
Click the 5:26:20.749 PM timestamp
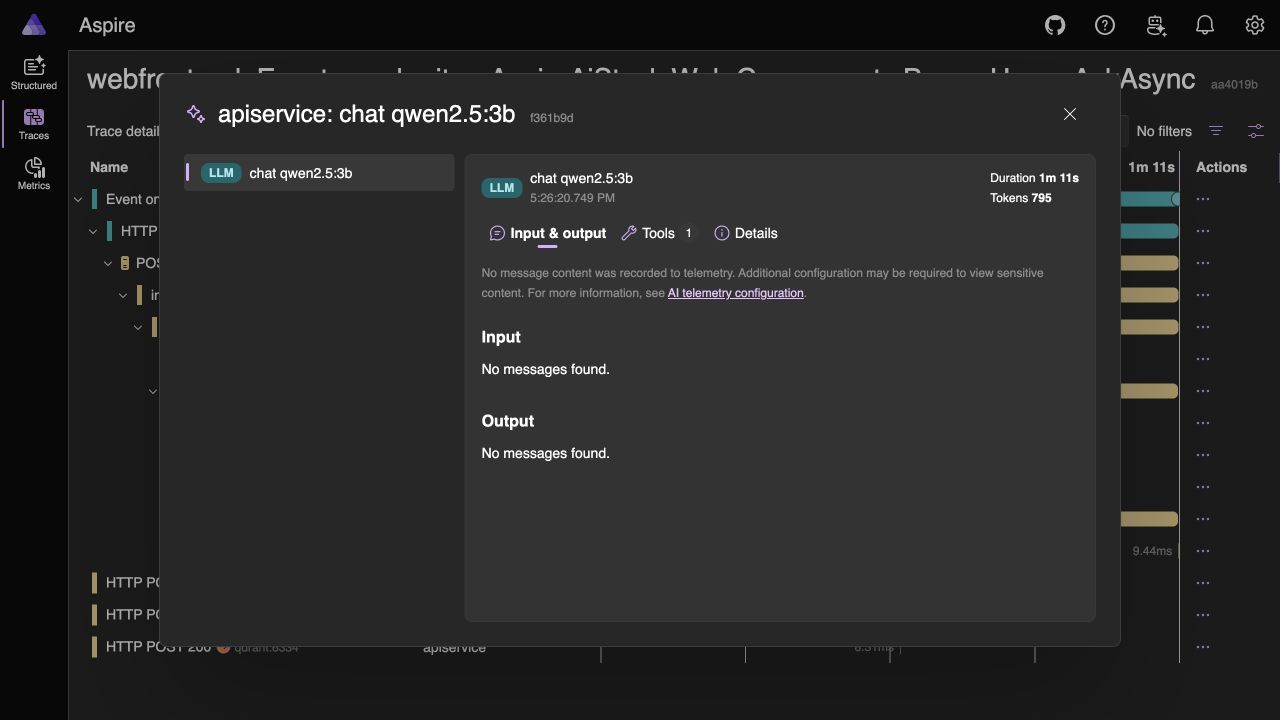tap(572, 198)
